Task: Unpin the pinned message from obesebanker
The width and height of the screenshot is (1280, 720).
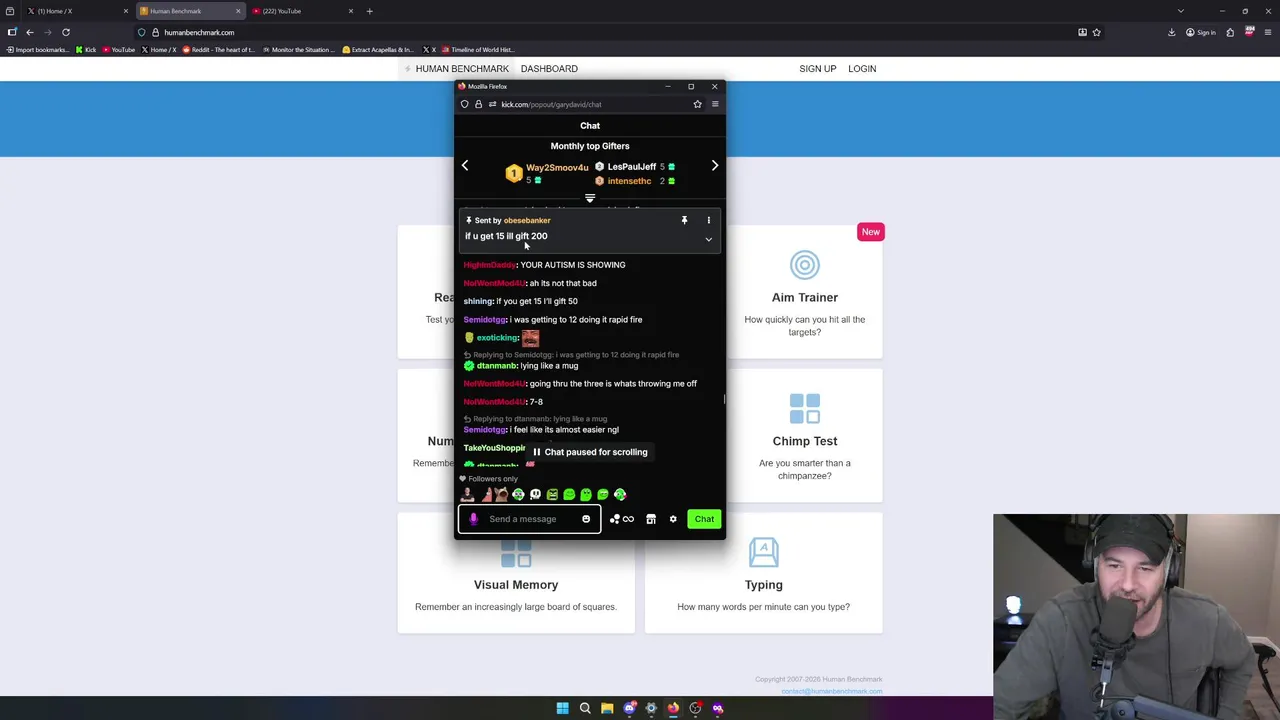Action: [684, 220]
